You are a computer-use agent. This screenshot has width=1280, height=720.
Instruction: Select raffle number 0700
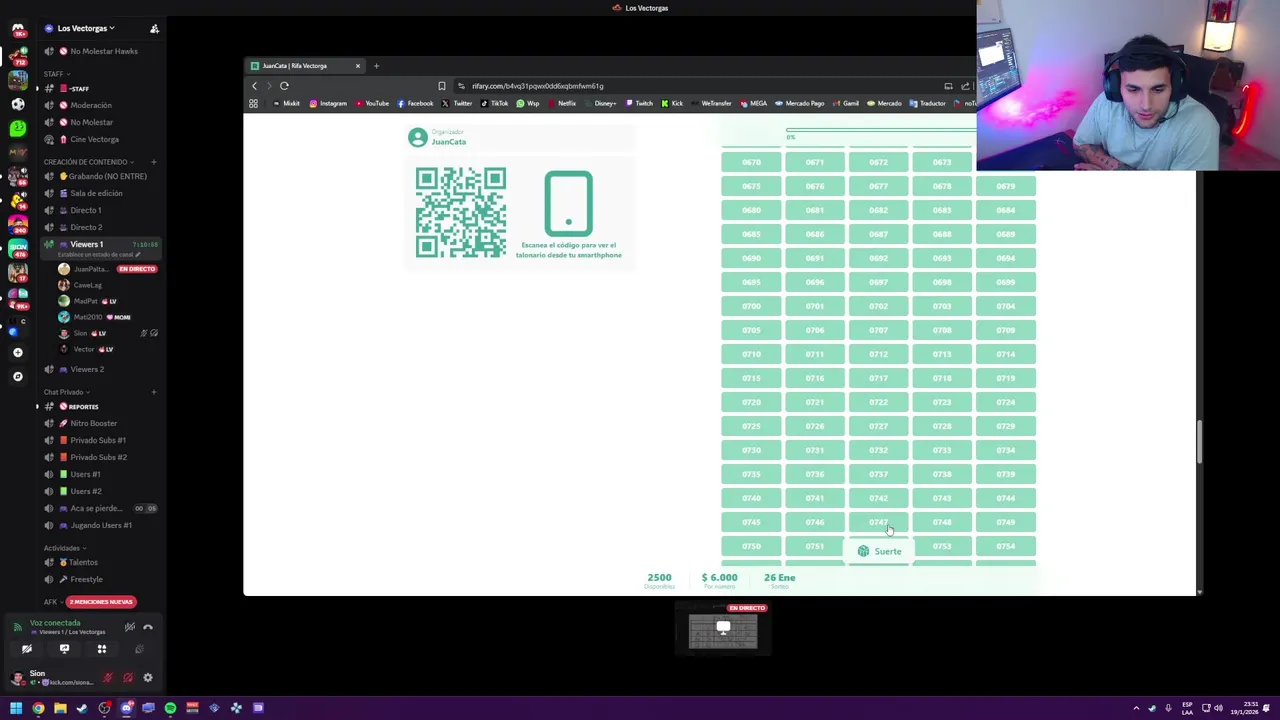751,306
